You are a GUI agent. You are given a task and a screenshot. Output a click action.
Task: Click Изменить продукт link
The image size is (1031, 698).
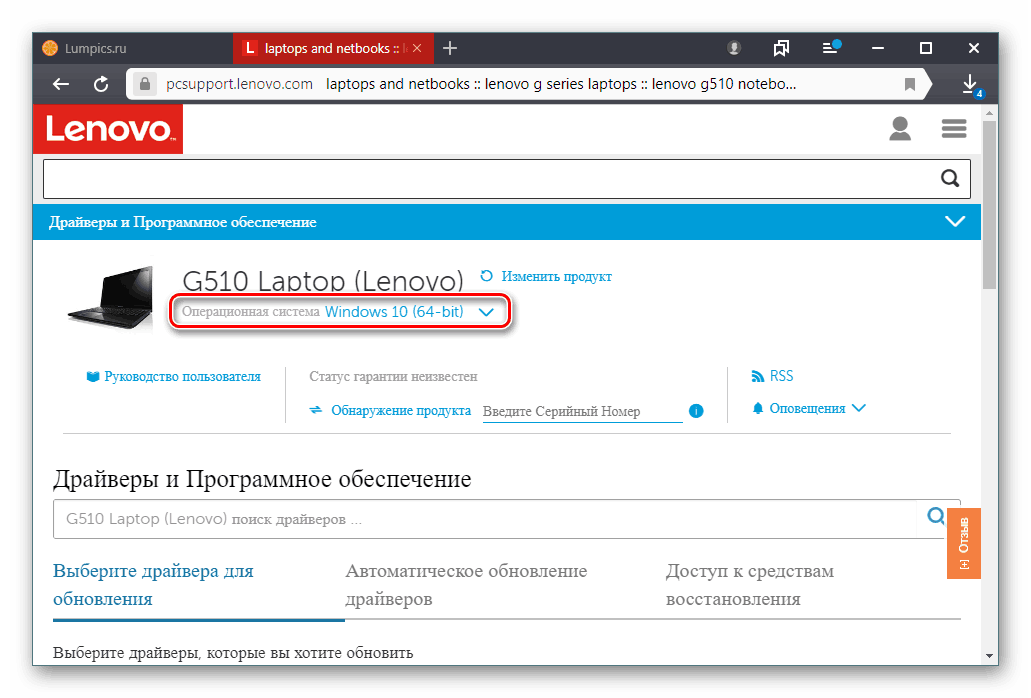coord(556,277)
